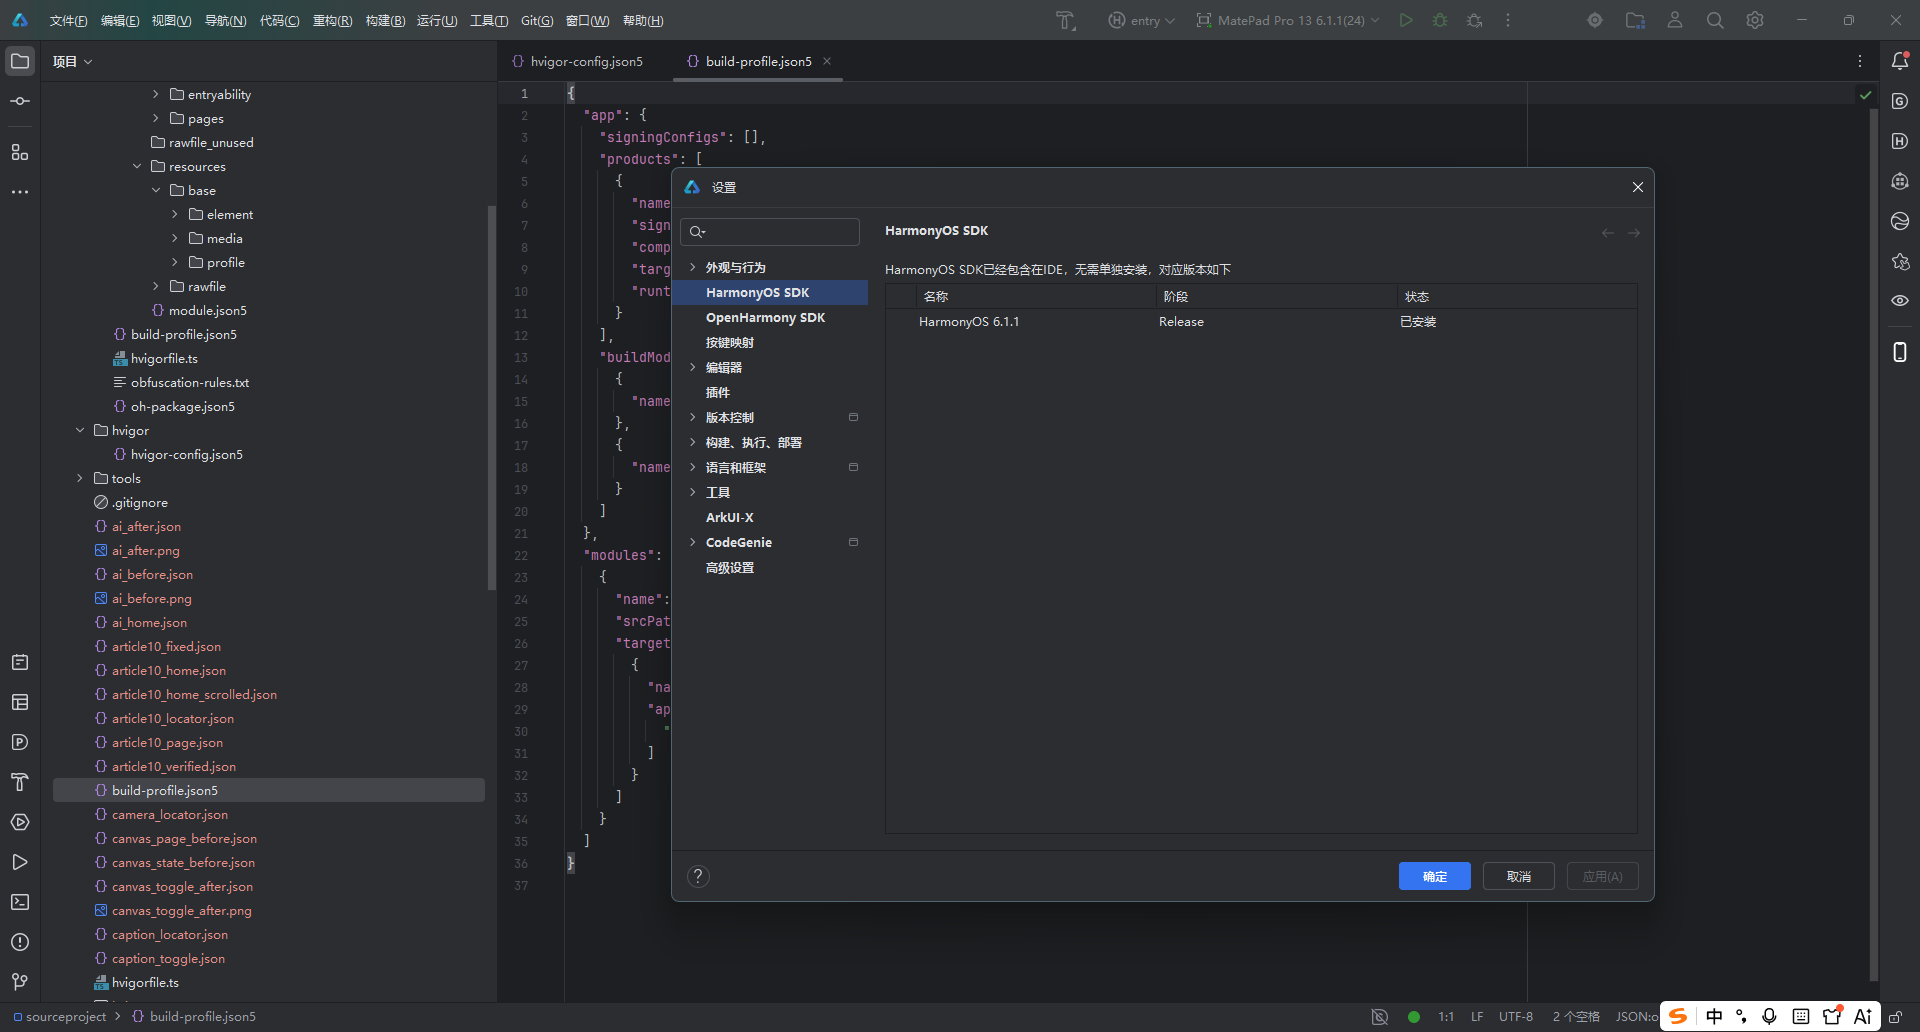Select the HarmonyOS 6.1.1 SDK row
Image resolution: width=1920 pixels, height=1032 pixels.
1261,321
